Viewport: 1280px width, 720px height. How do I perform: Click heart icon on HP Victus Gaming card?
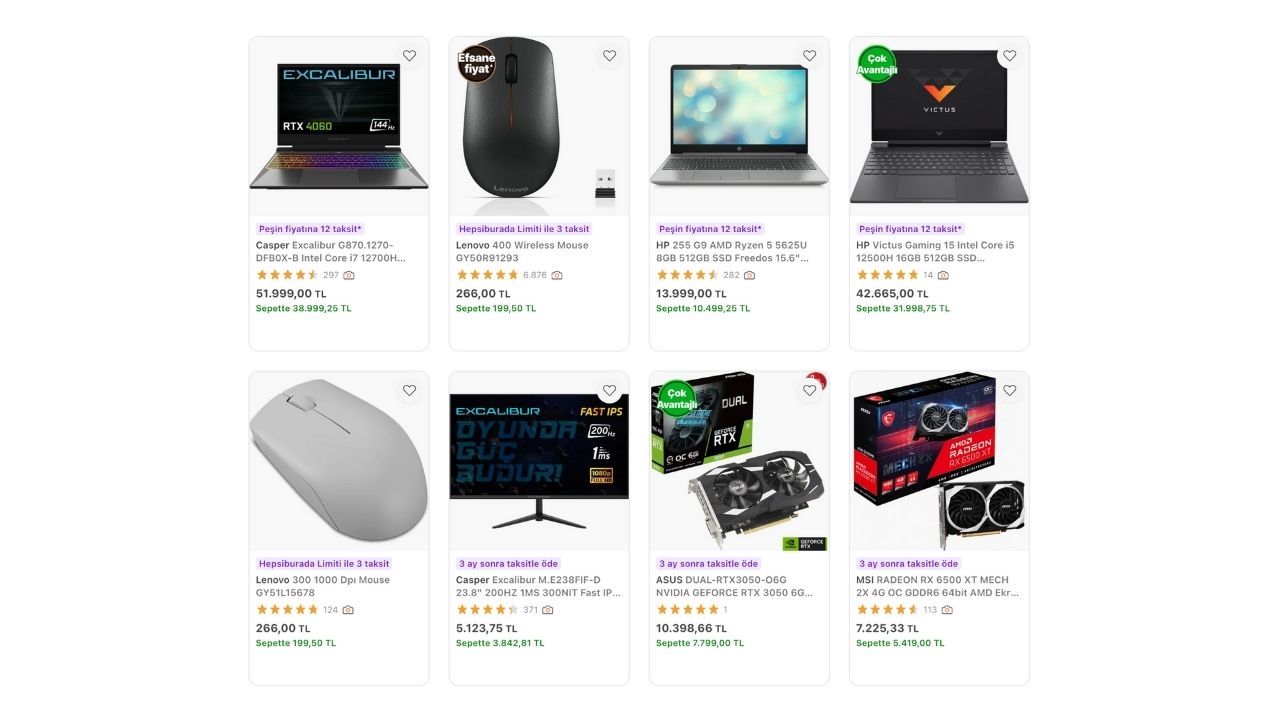coord(1009,56)
